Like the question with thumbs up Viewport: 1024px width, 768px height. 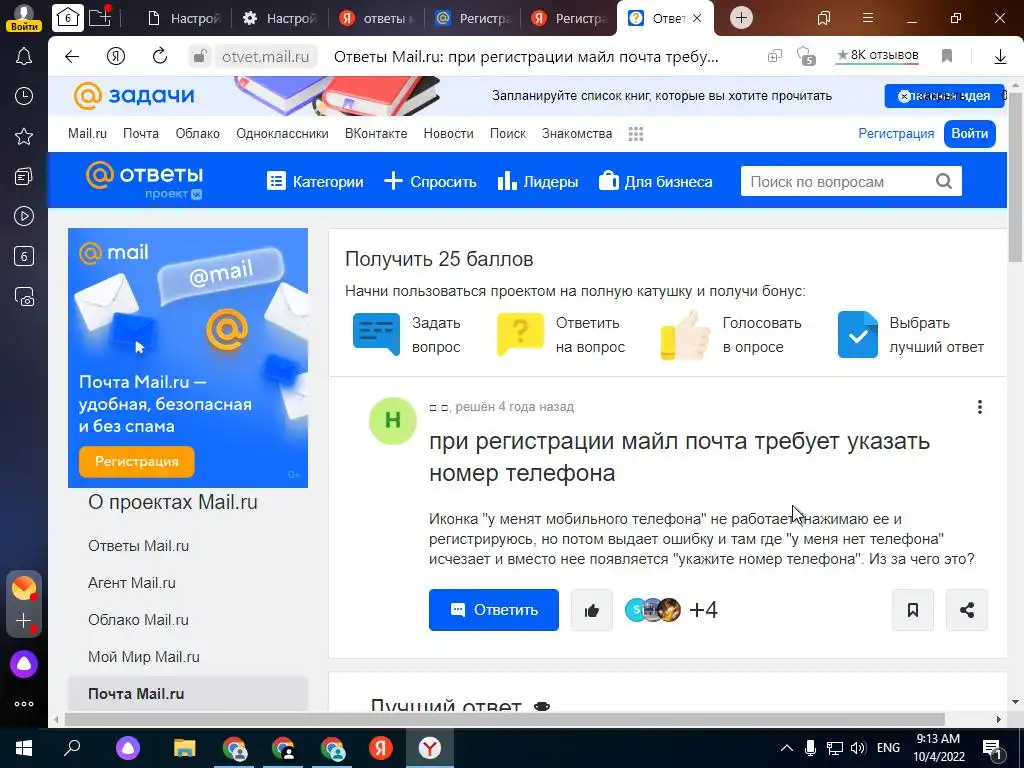592,610
